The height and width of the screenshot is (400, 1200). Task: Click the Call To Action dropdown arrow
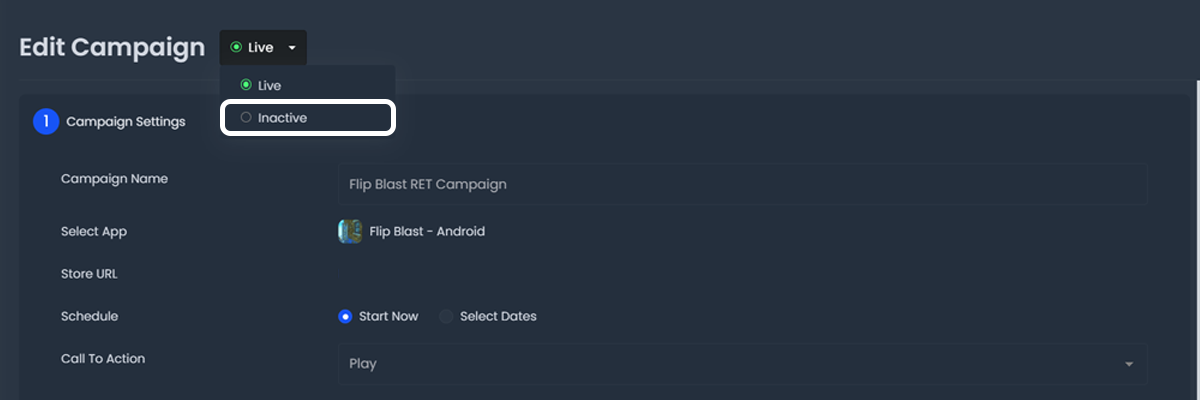pyautogui.click(x=1129, y=364)
